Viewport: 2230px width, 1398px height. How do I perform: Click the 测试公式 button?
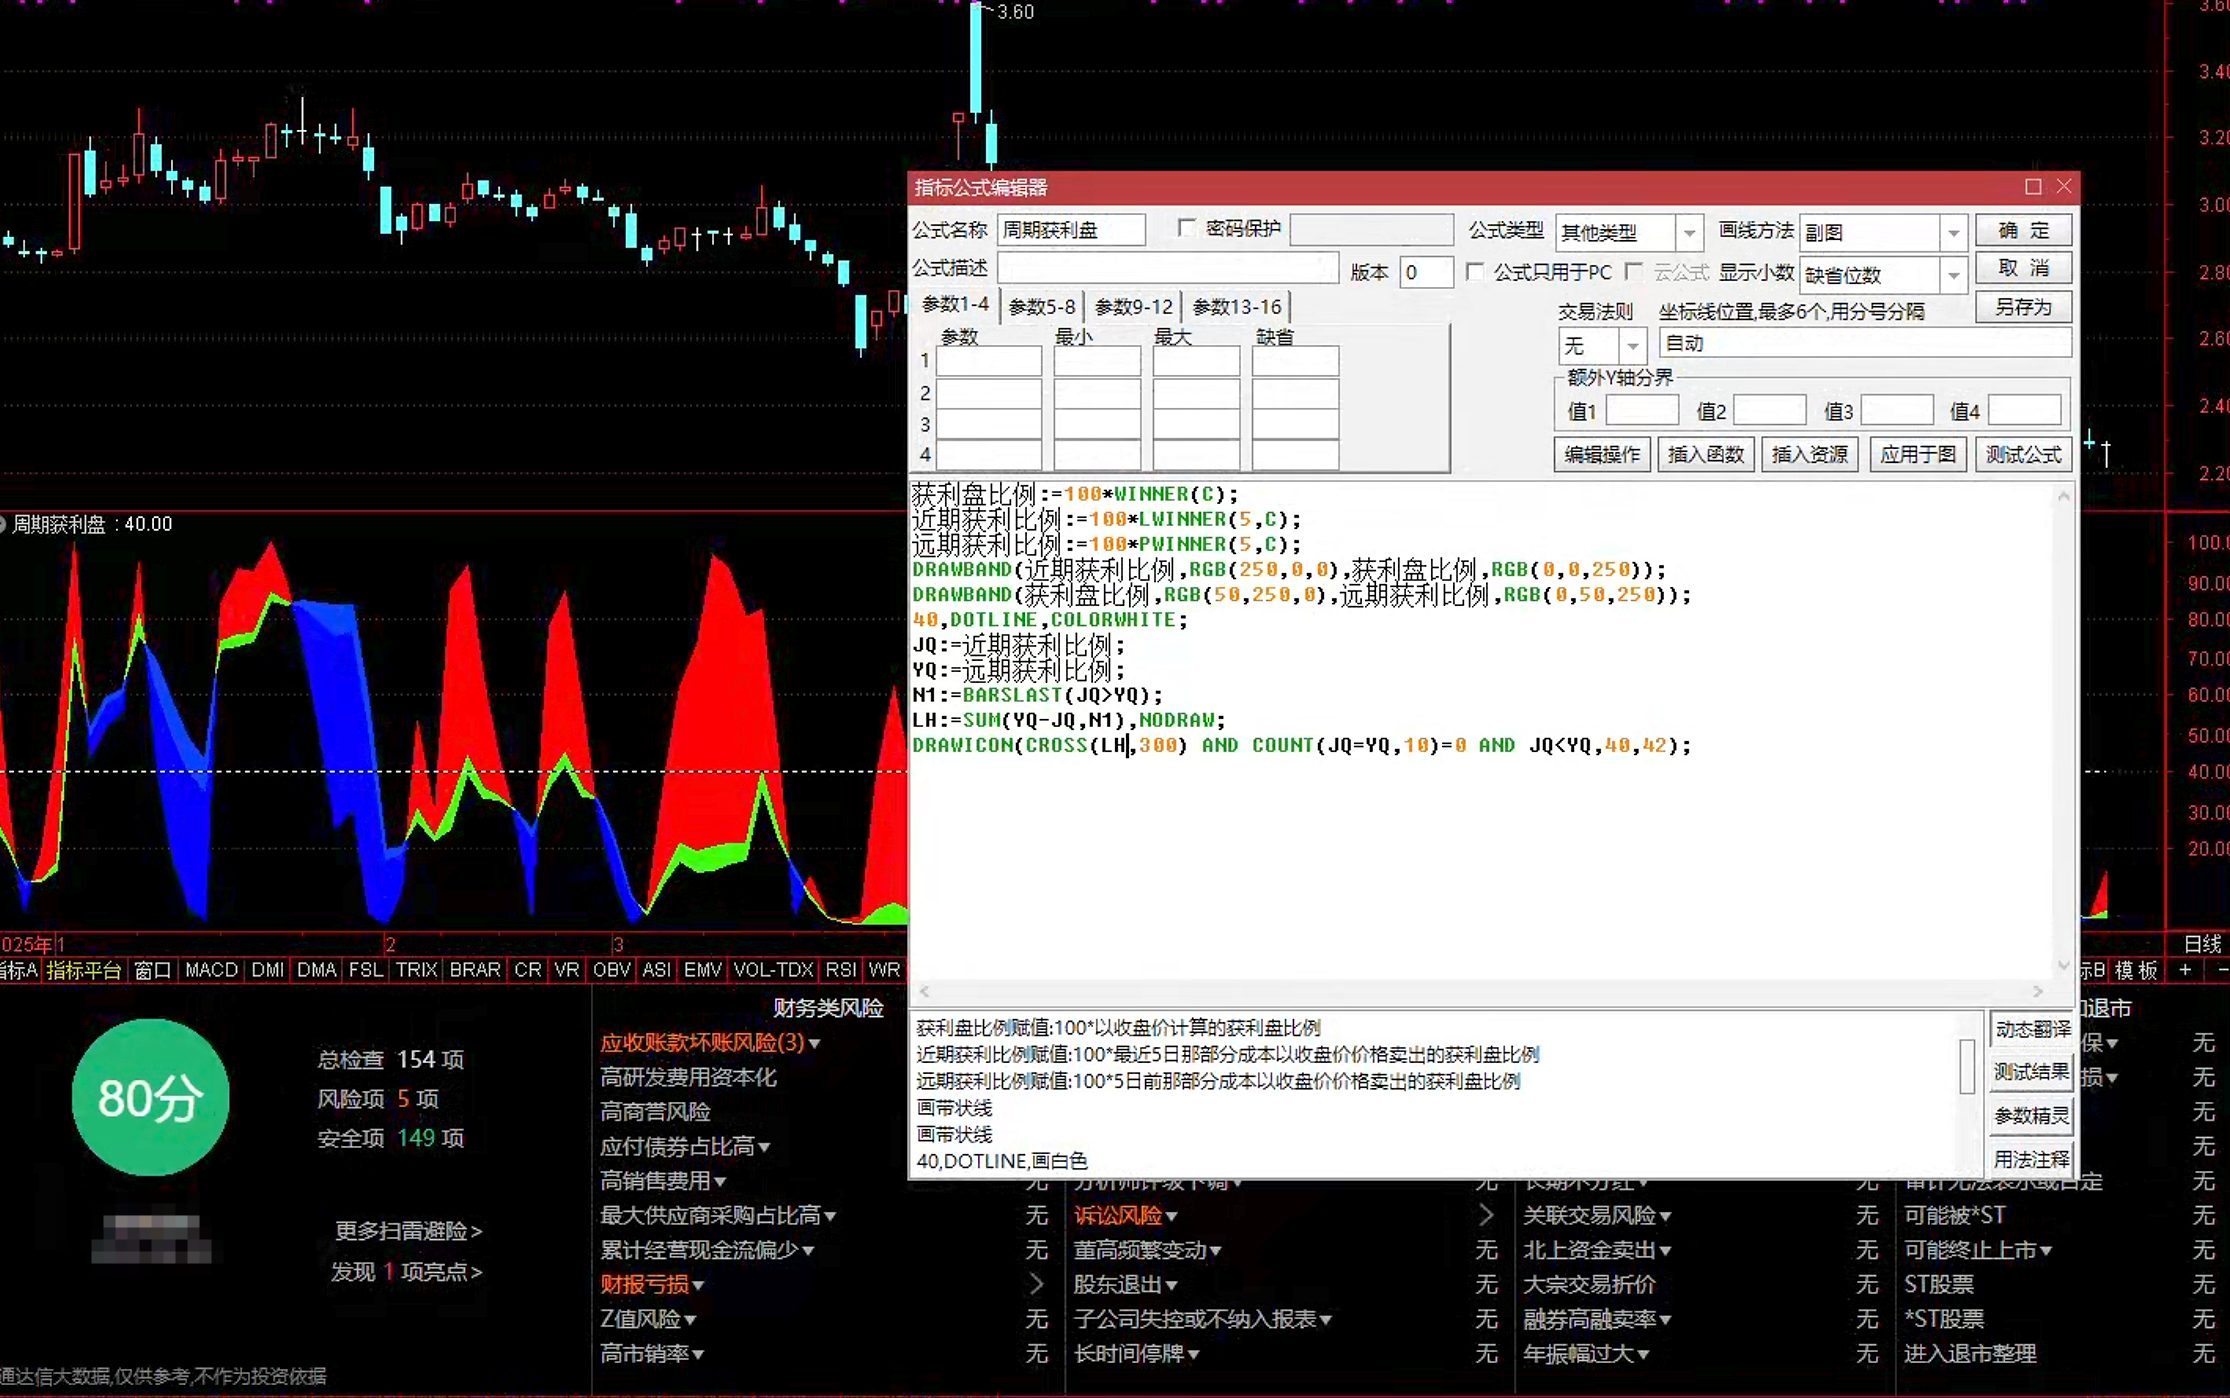point(2023,455)
